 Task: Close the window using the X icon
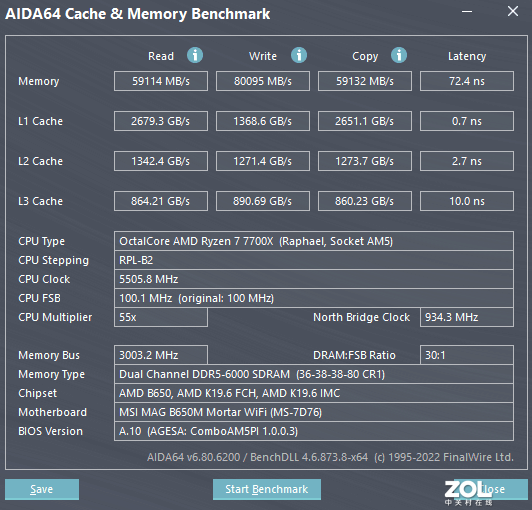[513, 11]
